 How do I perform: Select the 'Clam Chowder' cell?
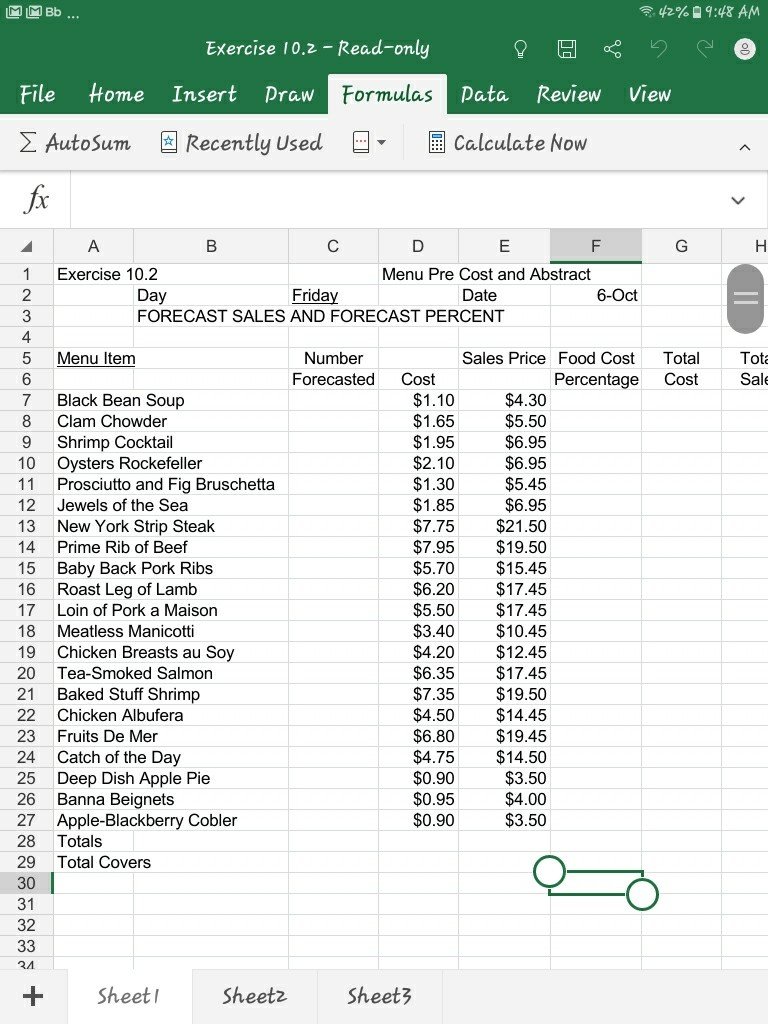click(112, 421)
